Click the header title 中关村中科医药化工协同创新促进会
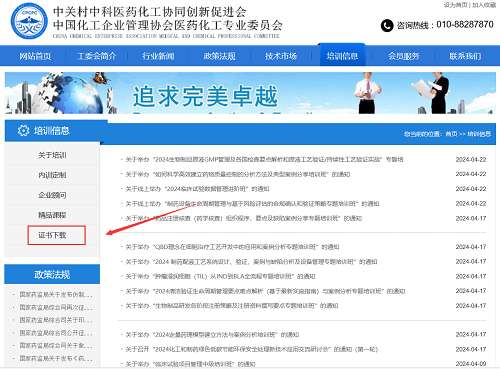The width and height of the screenshot is (500, 369). click(x=150, y=12)
